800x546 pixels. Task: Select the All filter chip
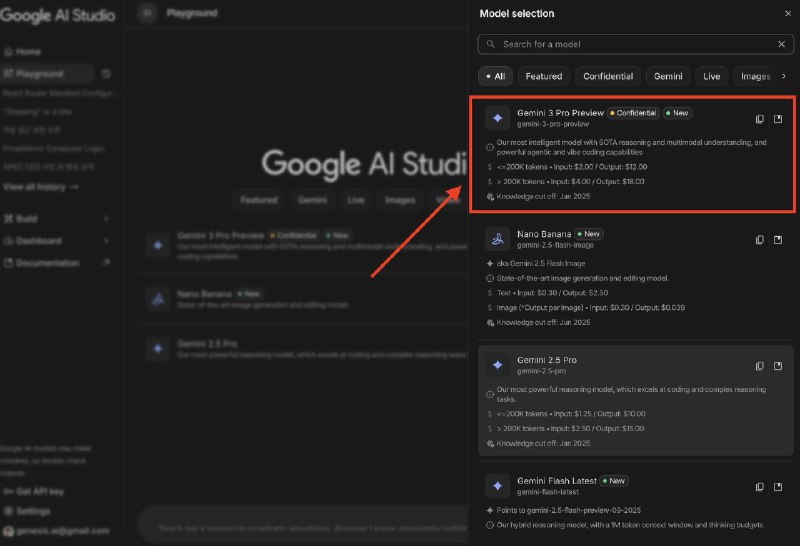(x=494, y=76)
